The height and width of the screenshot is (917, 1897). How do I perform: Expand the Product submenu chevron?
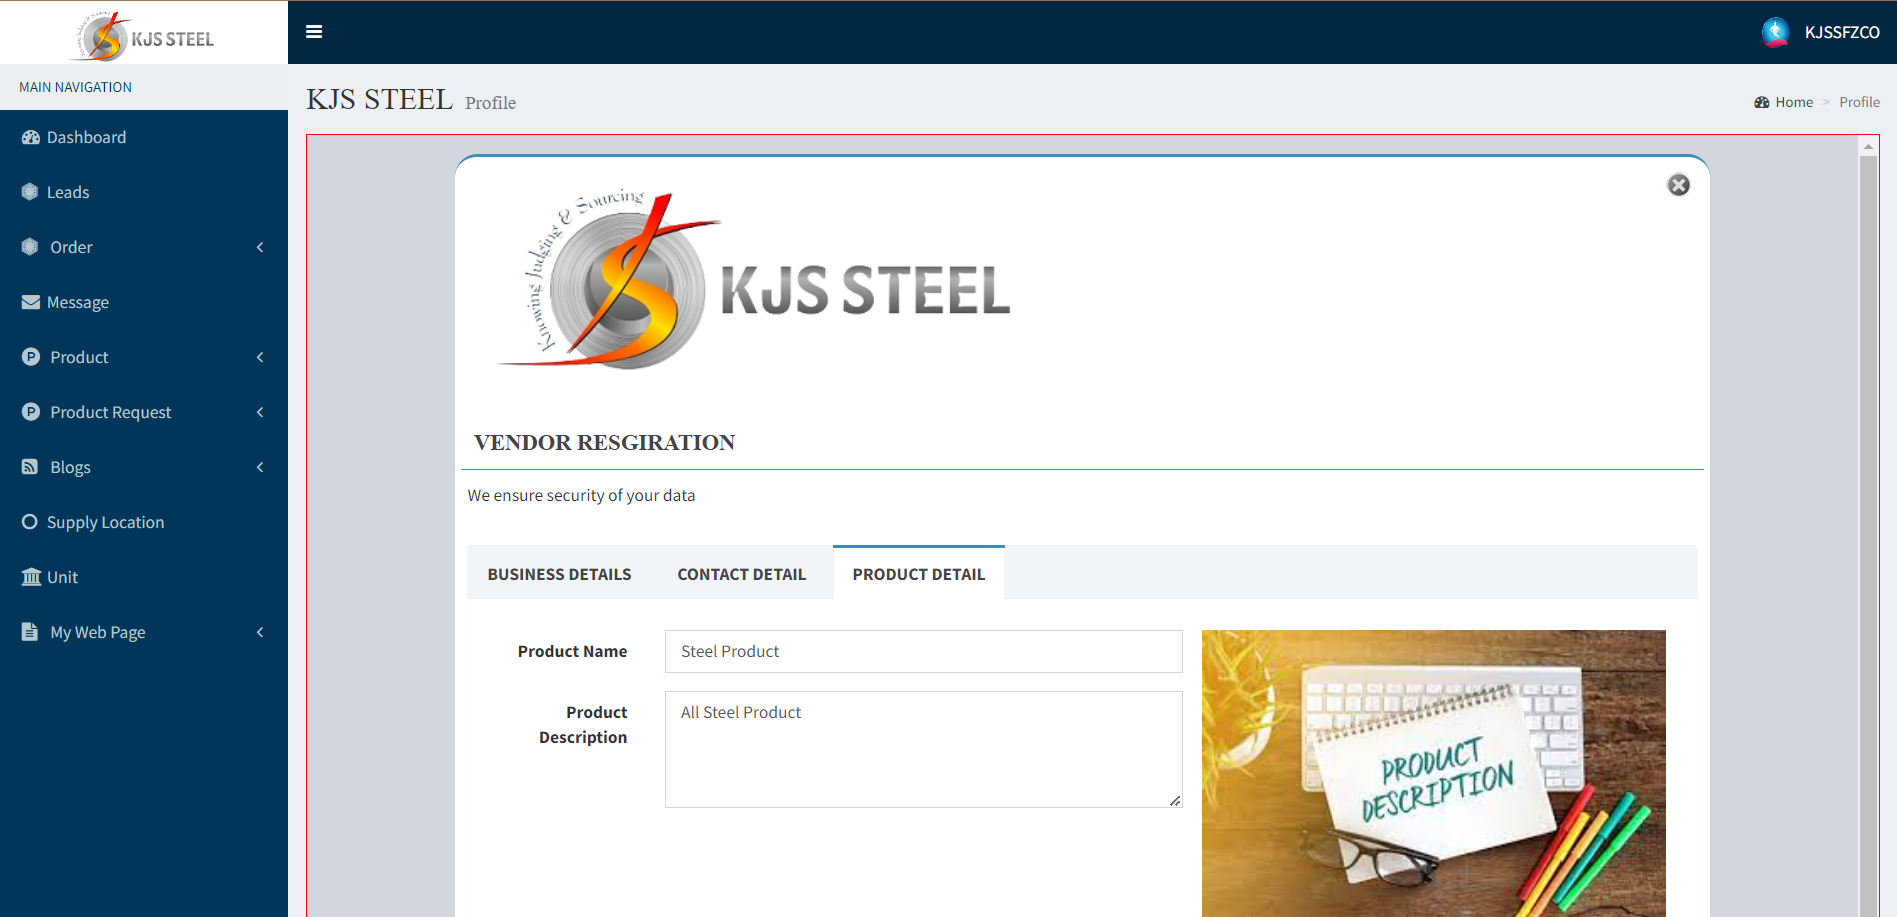(260, 357)
